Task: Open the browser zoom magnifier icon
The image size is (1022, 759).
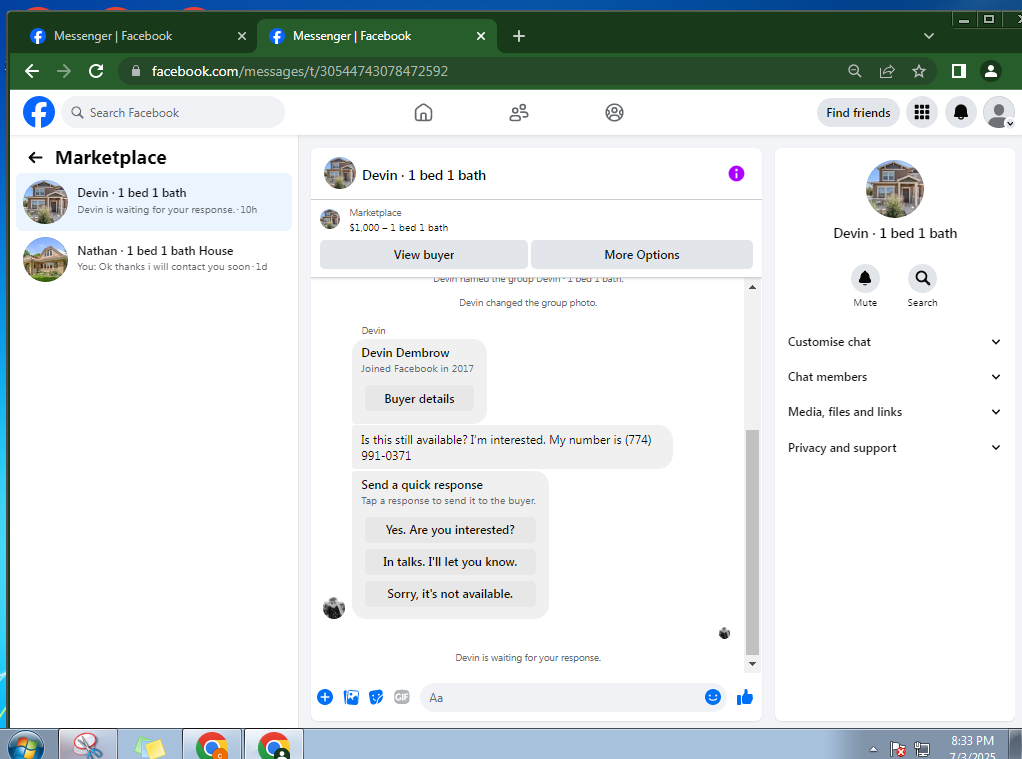Action: 854,71
